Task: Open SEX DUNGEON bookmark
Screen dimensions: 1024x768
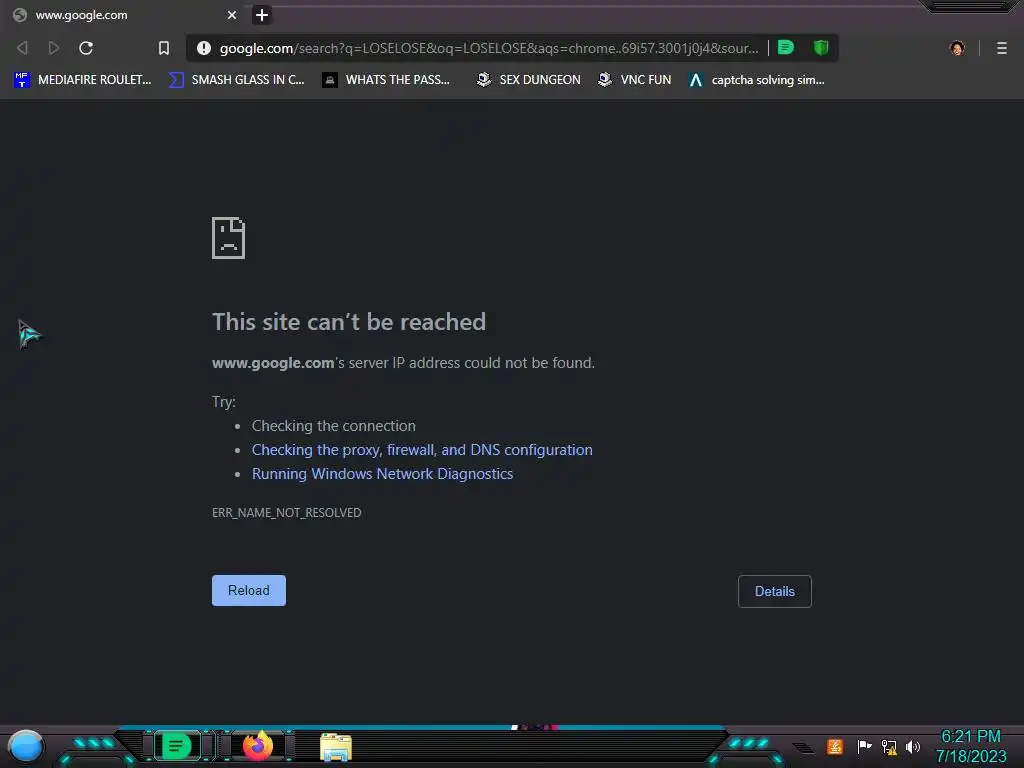Action: coord(528,80)
